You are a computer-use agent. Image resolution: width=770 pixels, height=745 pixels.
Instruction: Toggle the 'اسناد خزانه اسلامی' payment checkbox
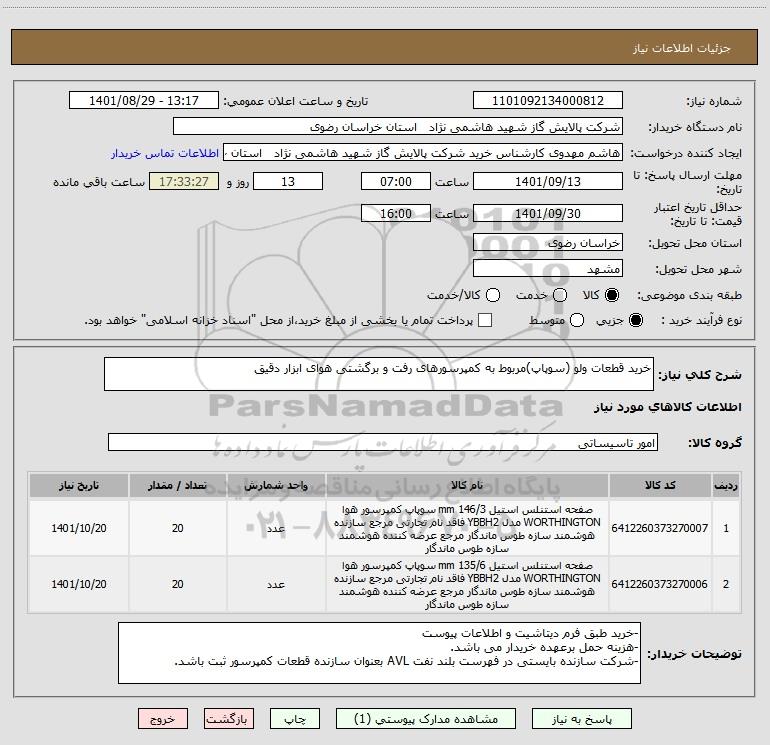pos(485,320)
